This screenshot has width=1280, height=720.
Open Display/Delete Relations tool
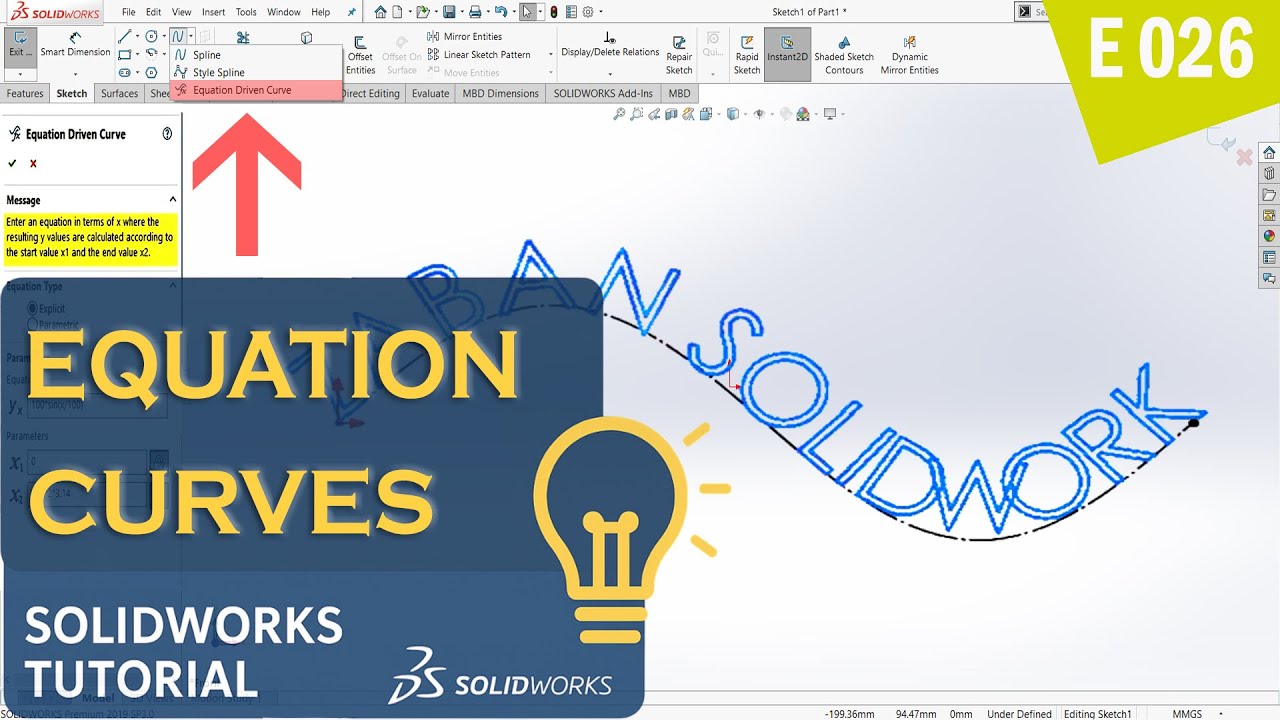tap(610, 45)
